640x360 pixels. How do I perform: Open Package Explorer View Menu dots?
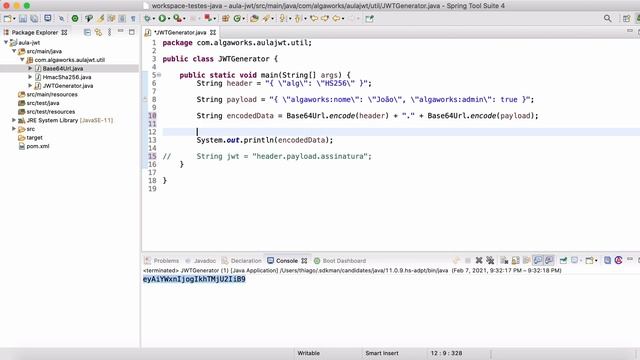[109, 32]
